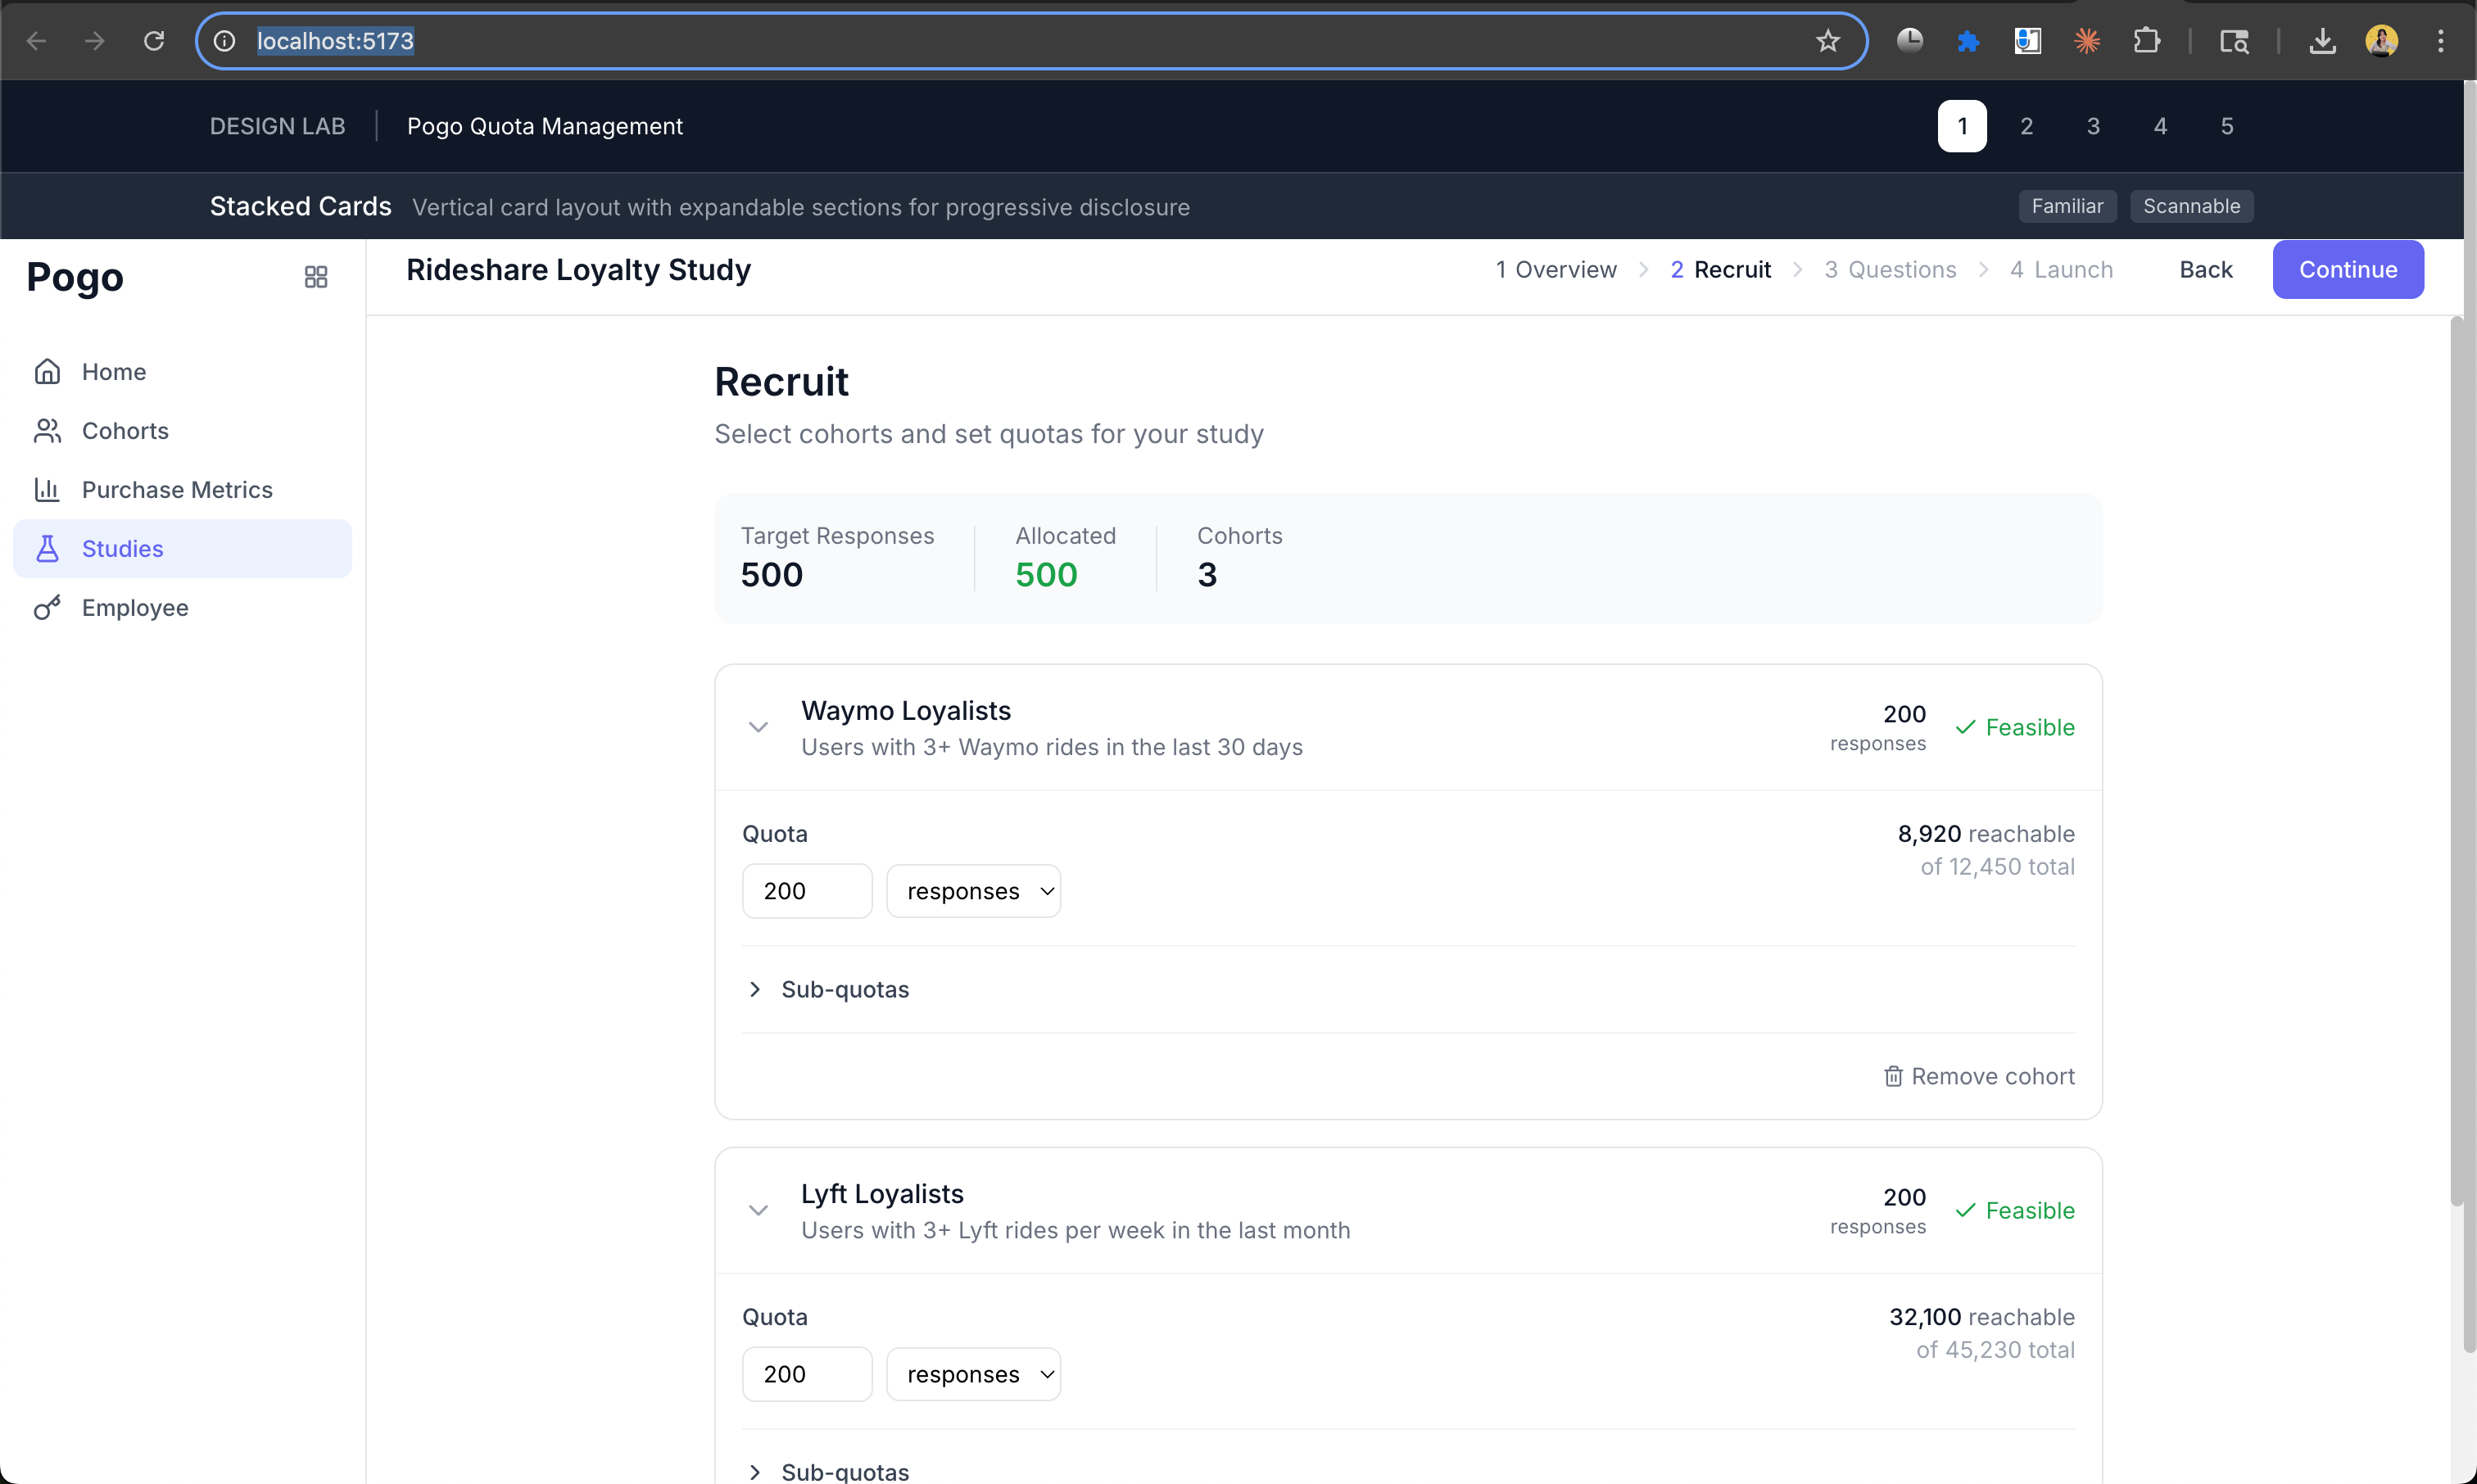This screenshot has height=1484, width=2477.
Task: Switch to design variant 3
Action: point(2092,126)
